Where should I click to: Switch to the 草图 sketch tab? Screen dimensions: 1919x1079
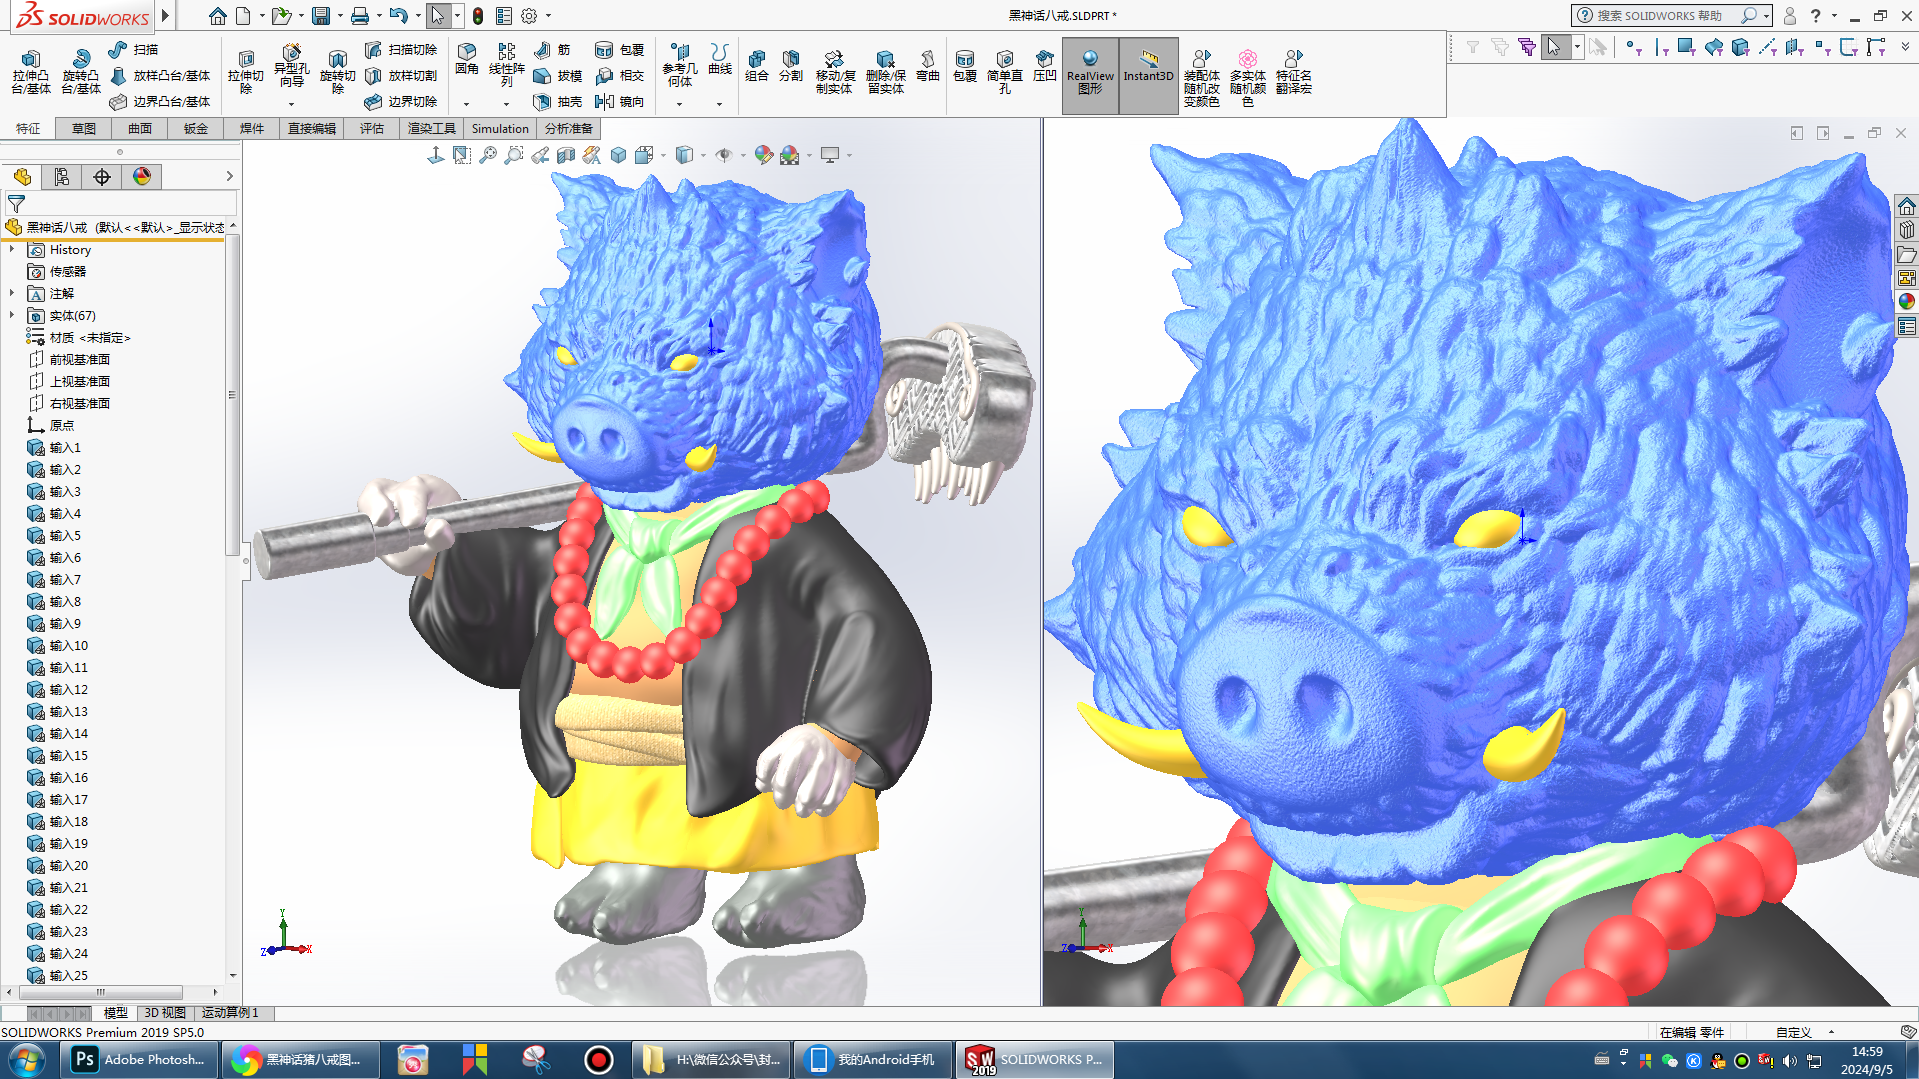click(x=84, y=128)
